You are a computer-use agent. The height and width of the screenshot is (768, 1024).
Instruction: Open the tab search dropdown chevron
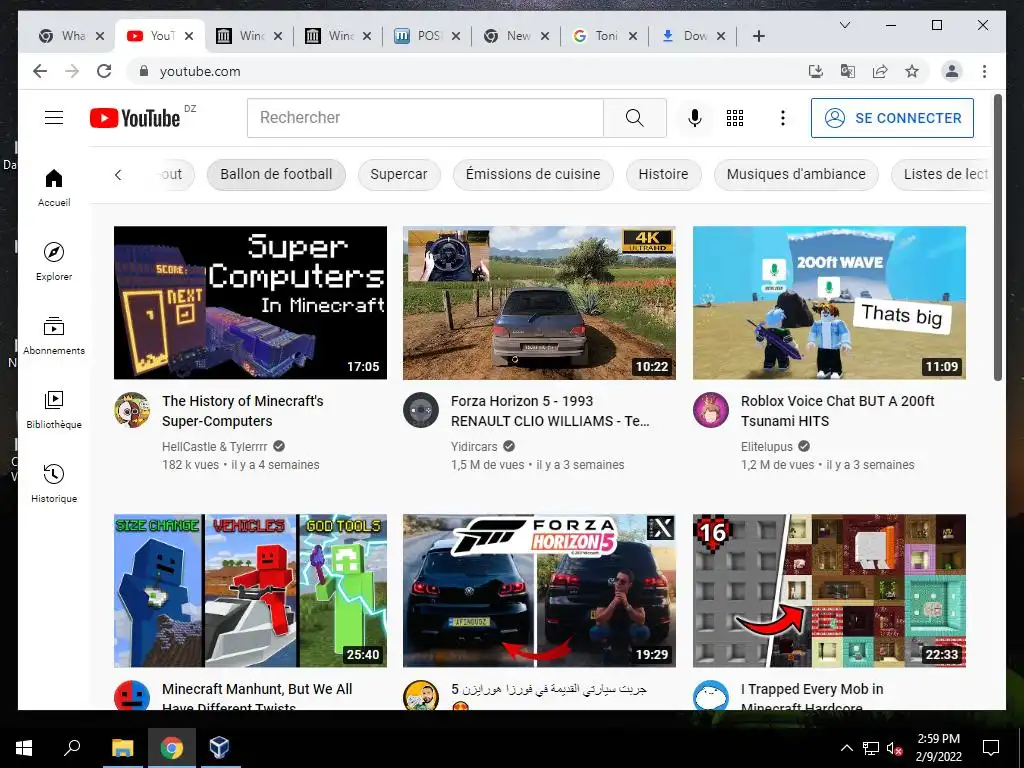tap(844, 25)
